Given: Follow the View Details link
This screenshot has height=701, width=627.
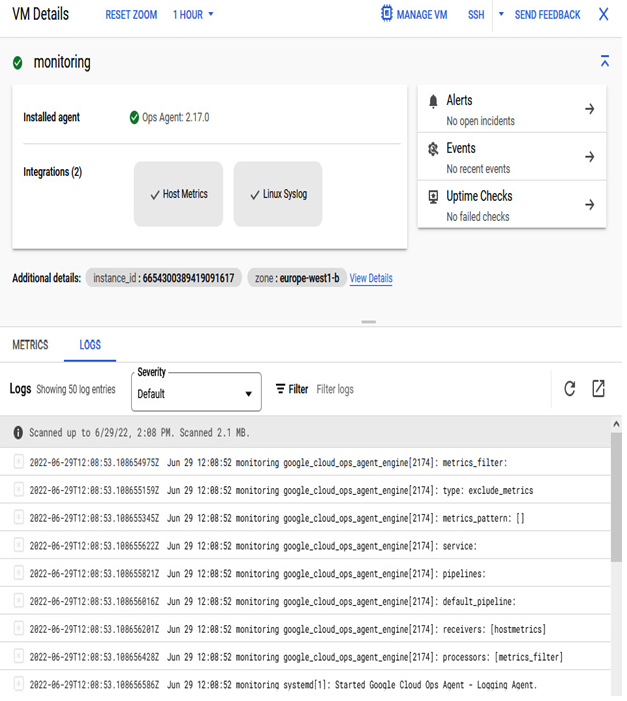Looking at the screenshot, I should point(371,278).
